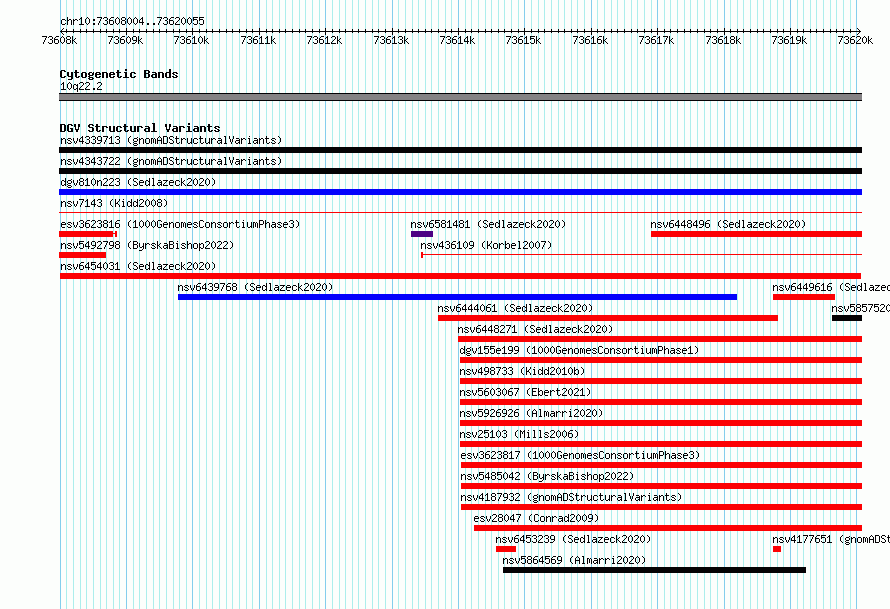Click the nsv4177651 variant label
890x609 pixels.
[x=831, y=539]
